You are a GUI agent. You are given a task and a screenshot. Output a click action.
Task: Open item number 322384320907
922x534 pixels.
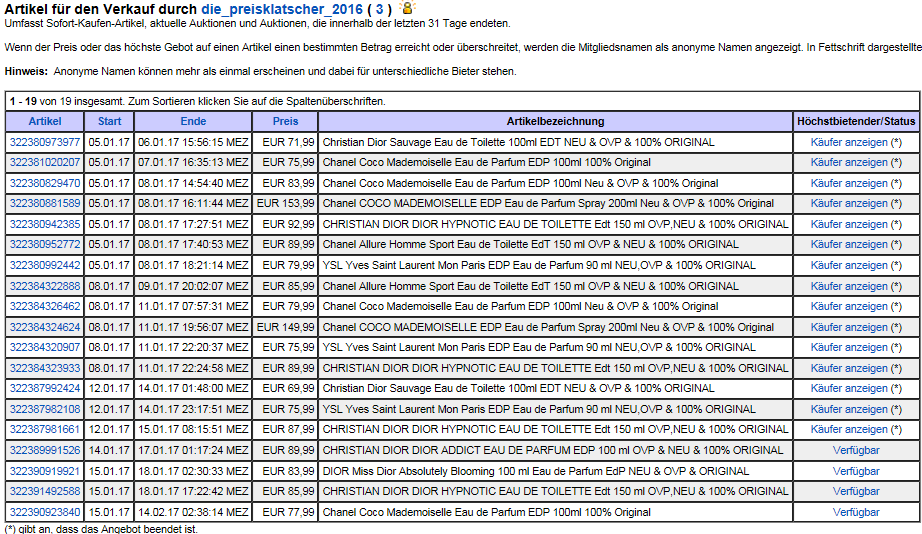[x=45, y=348]
